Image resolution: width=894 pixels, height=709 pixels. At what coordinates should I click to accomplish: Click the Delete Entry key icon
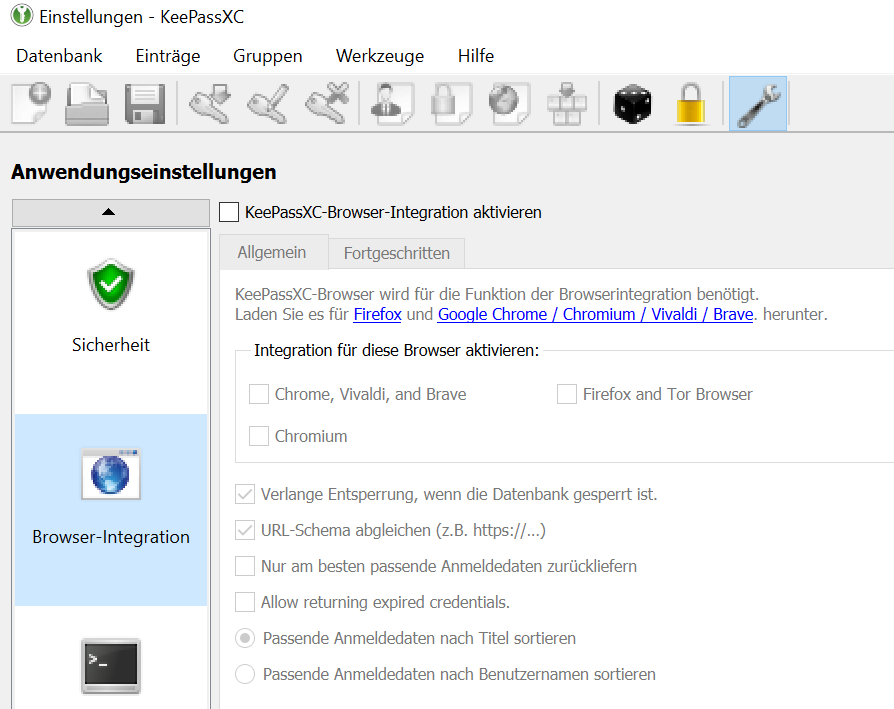(327, 103)
